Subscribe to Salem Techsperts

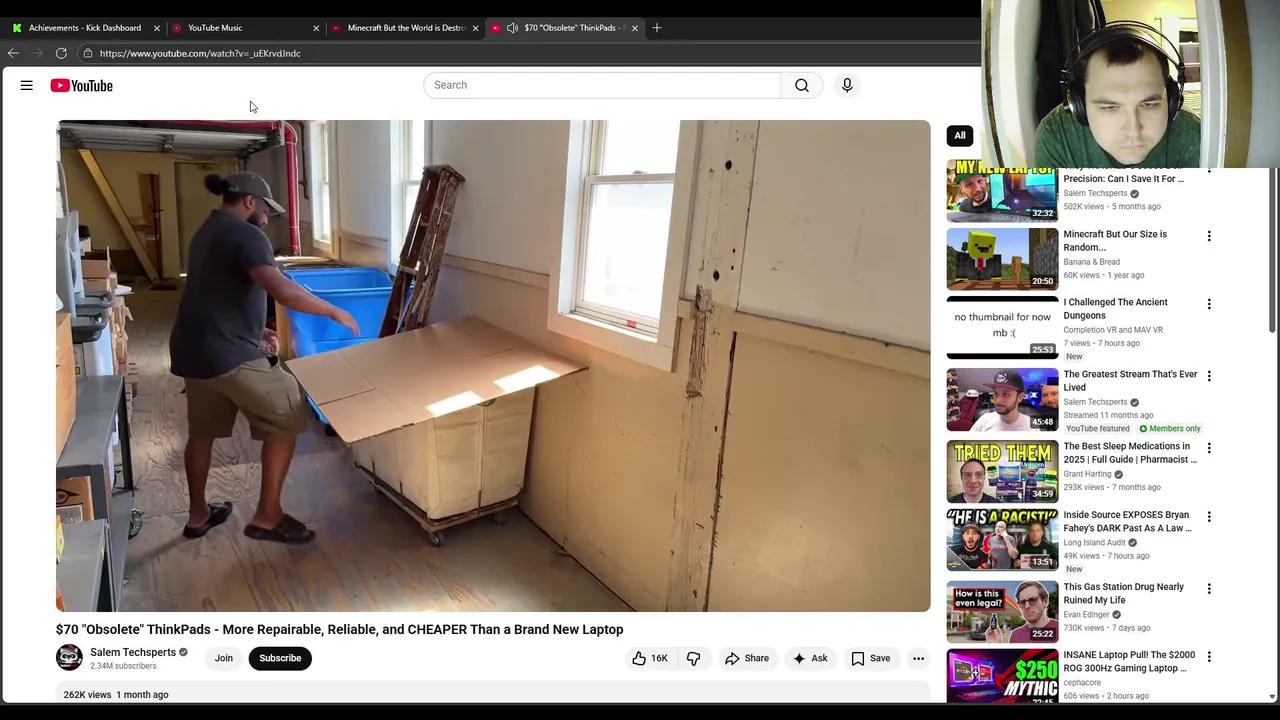[x=280, y=658]
